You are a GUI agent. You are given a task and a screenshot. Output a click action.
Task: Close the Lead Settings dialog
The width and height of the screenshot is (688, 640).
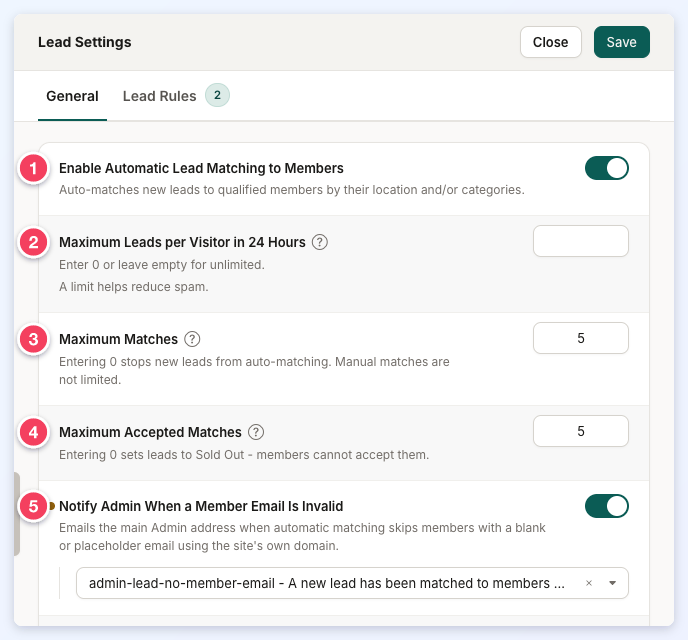click(550, 42)
